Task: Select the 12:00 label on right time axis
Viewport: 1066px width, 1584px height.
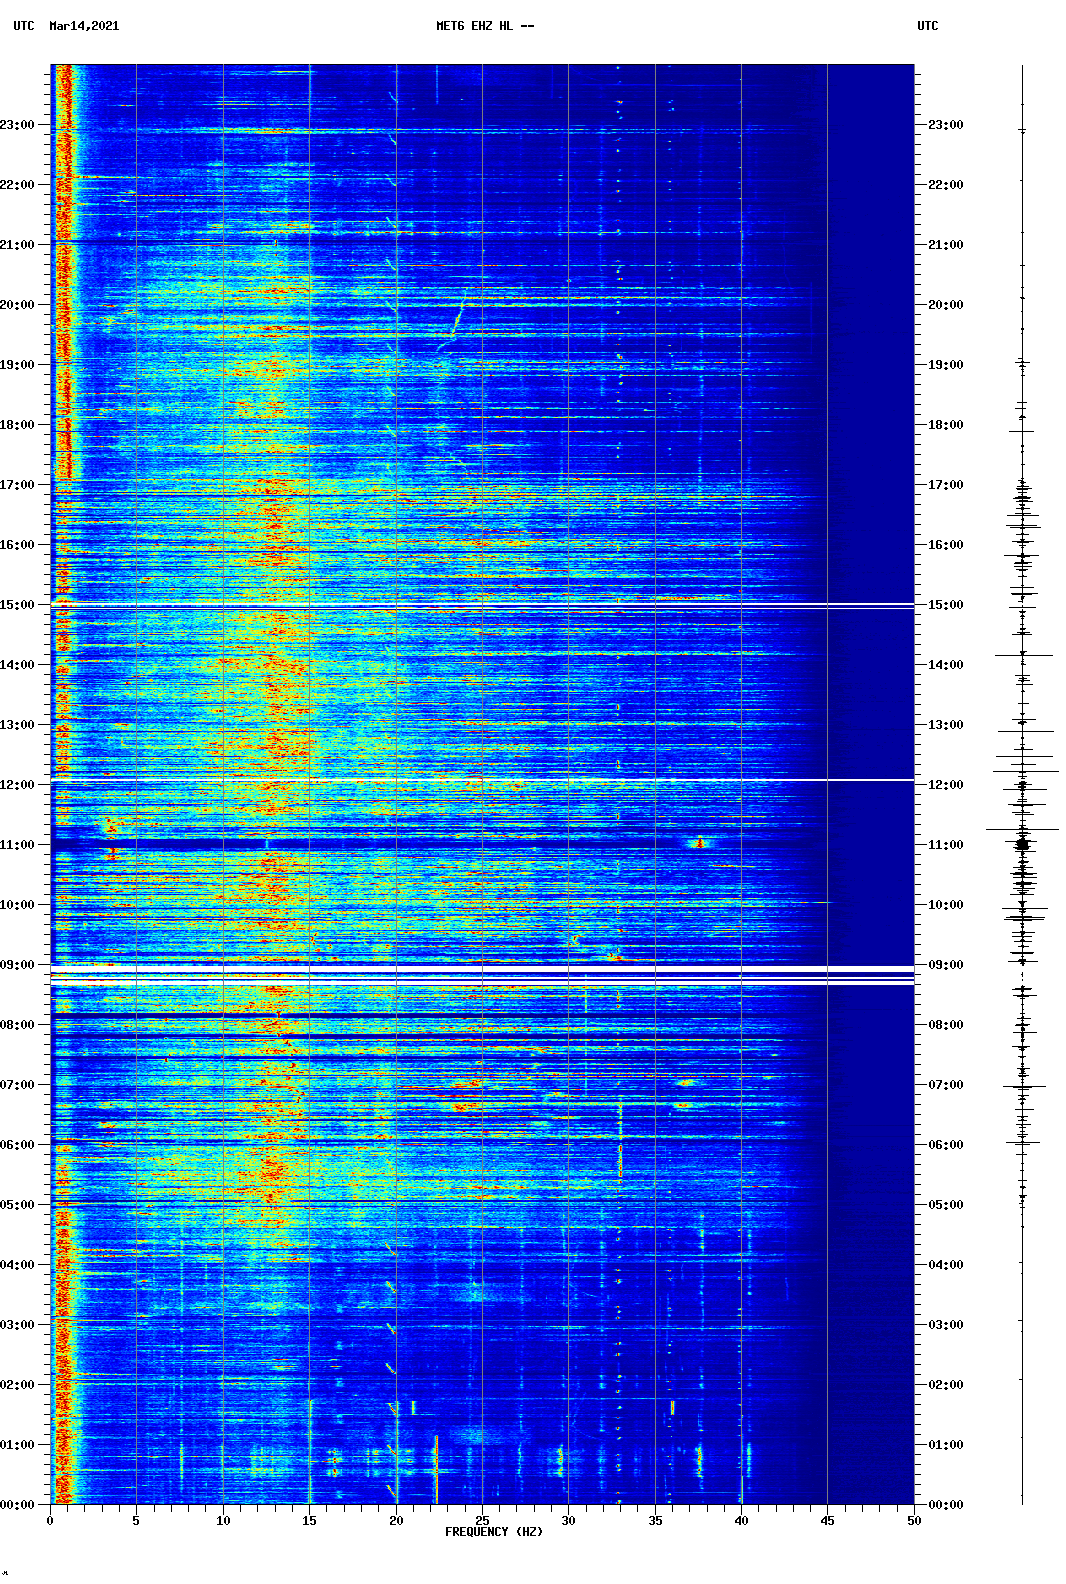Action: (945, 785)
